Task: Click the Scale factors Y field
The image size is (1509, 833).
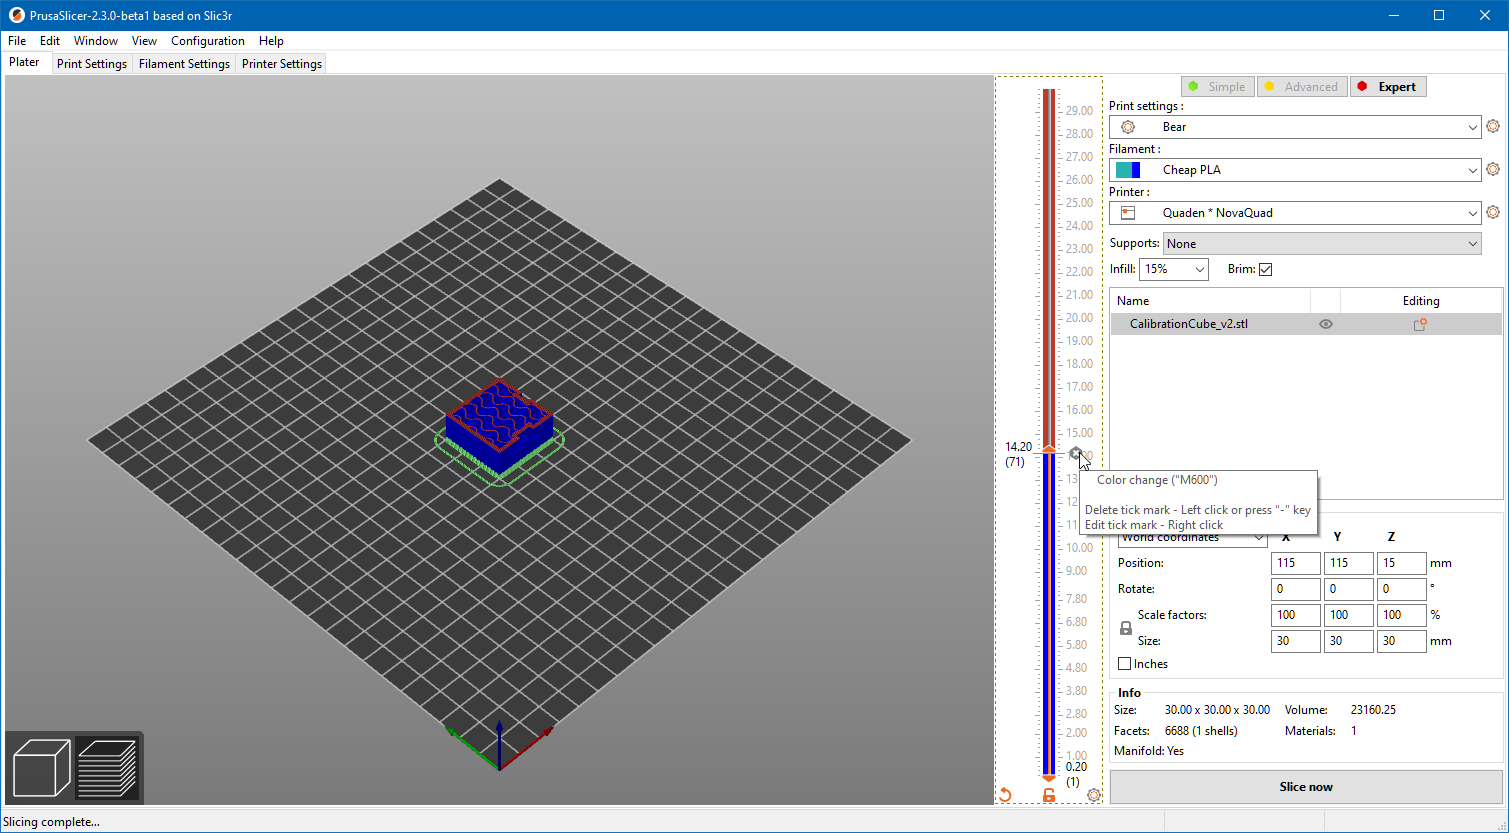Action: 1349,615
